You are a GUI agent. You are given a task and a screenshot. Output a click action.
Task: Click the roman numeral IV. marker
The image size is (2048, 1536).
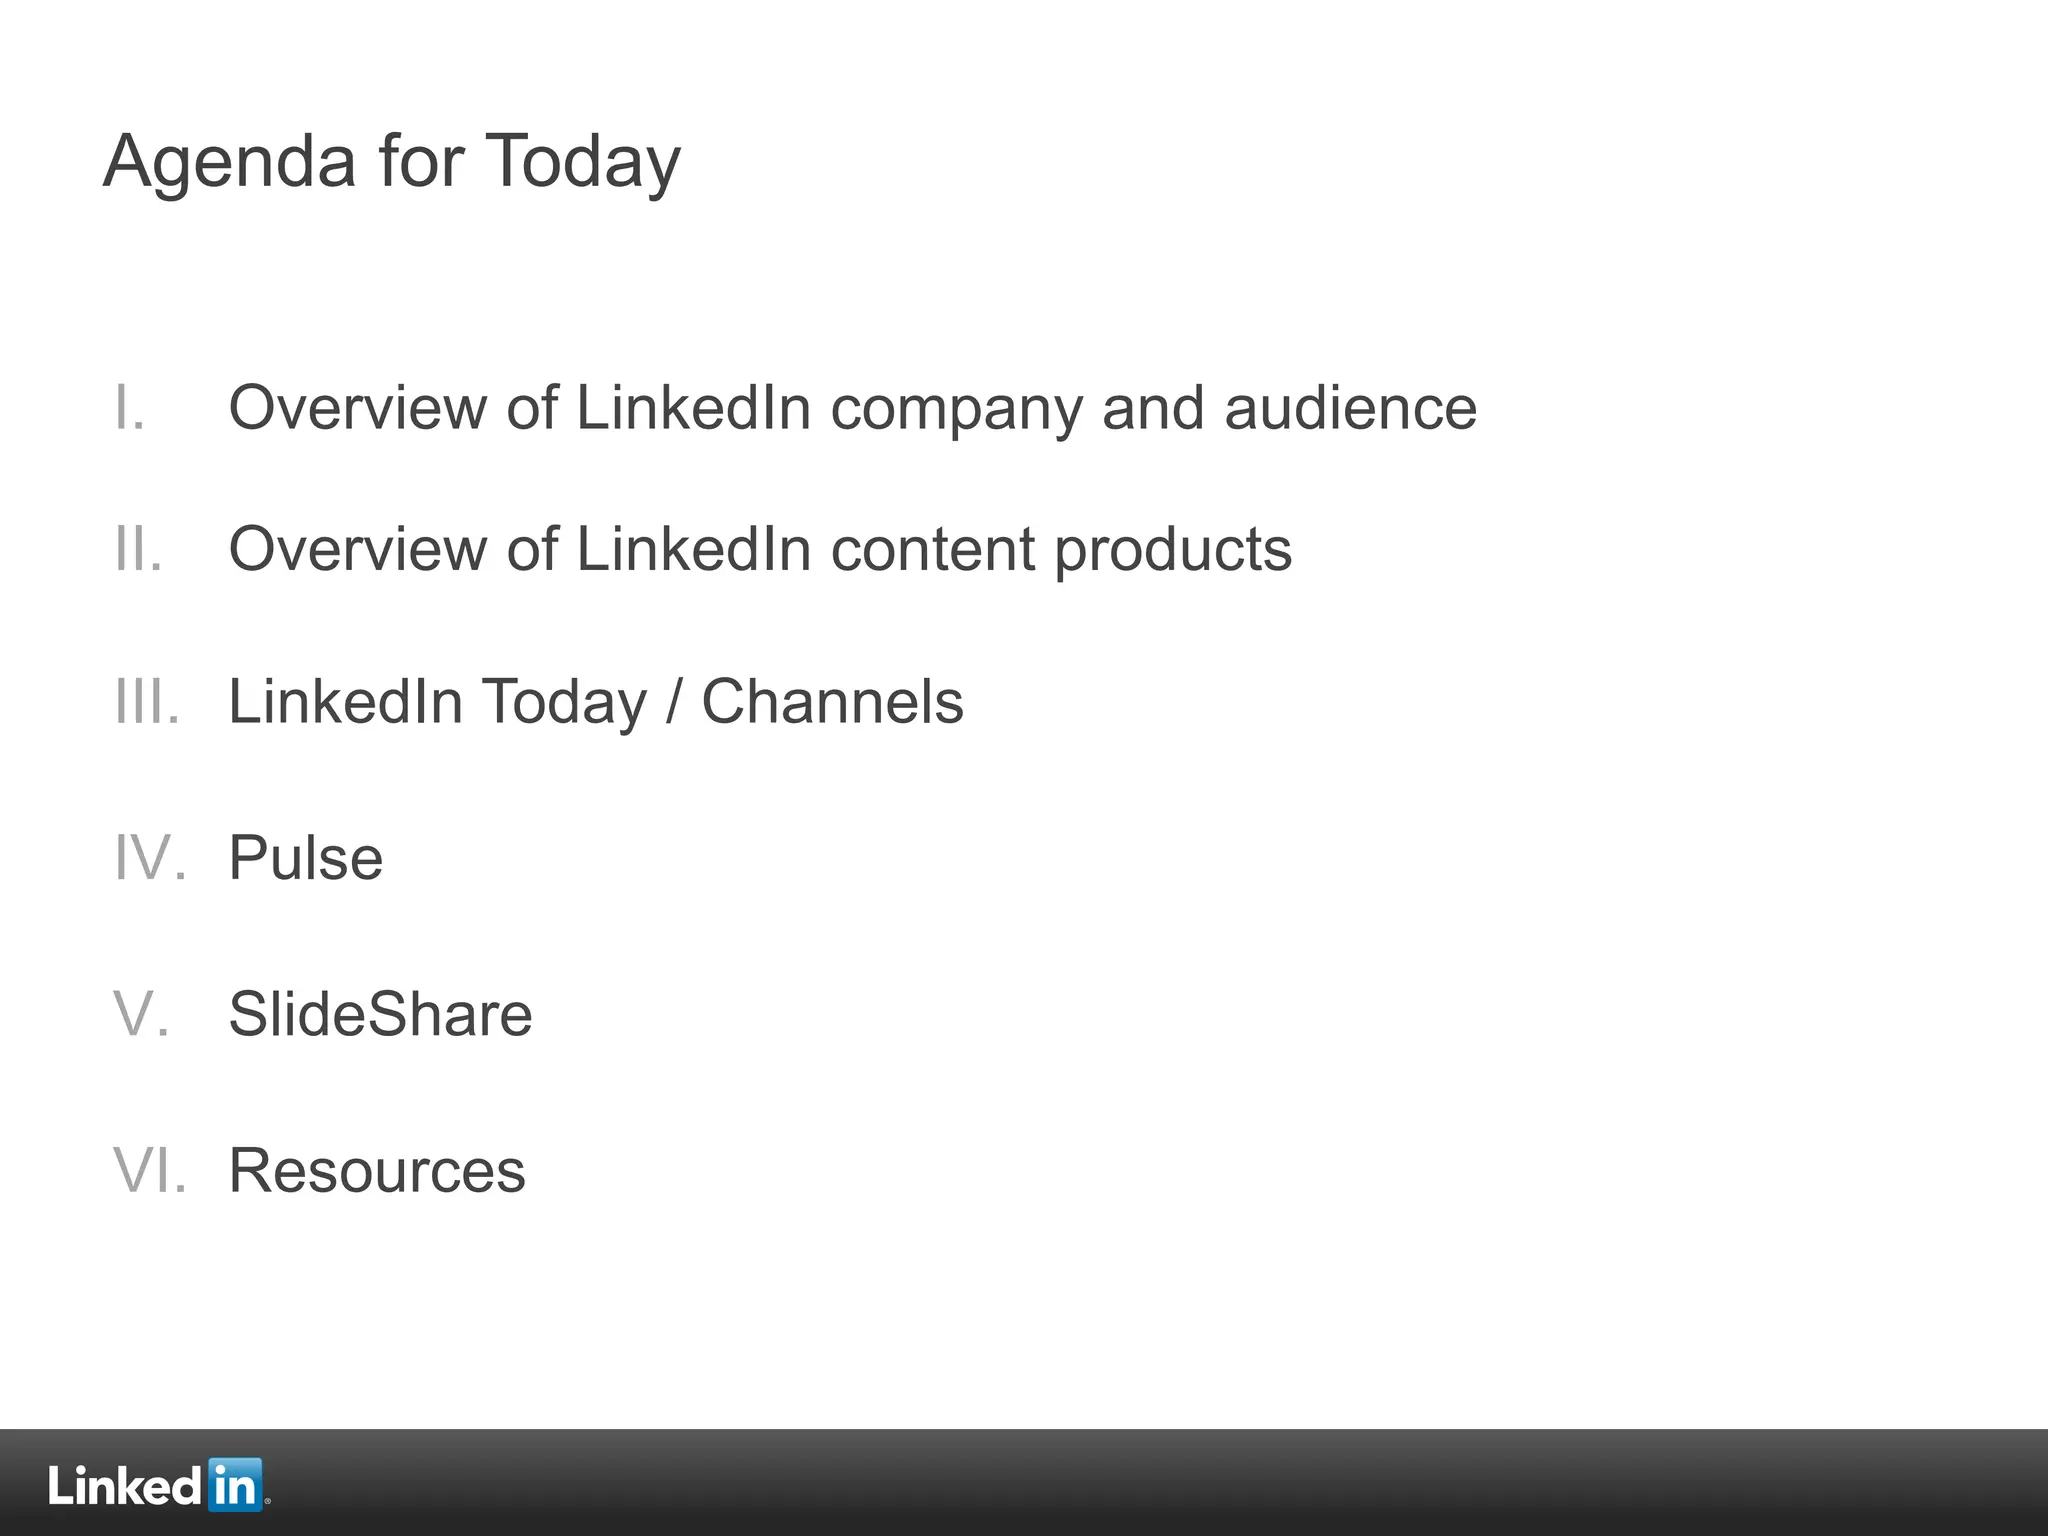pos(150,858)
